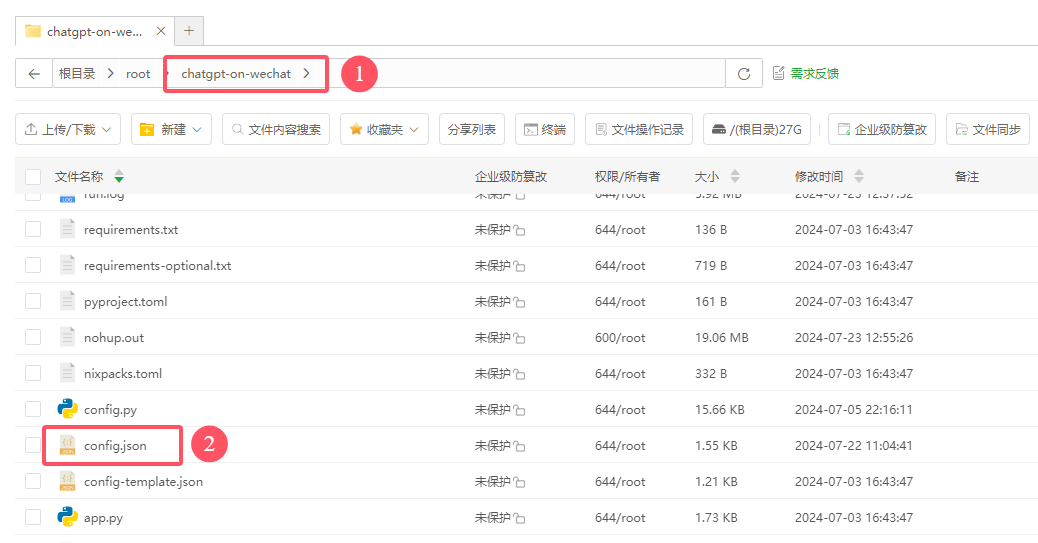Sort by 修改时间 column arrows
Image resolution: width=1038 pixels, height=543 pixels.
pyautogui.click(x=859, y=177)
